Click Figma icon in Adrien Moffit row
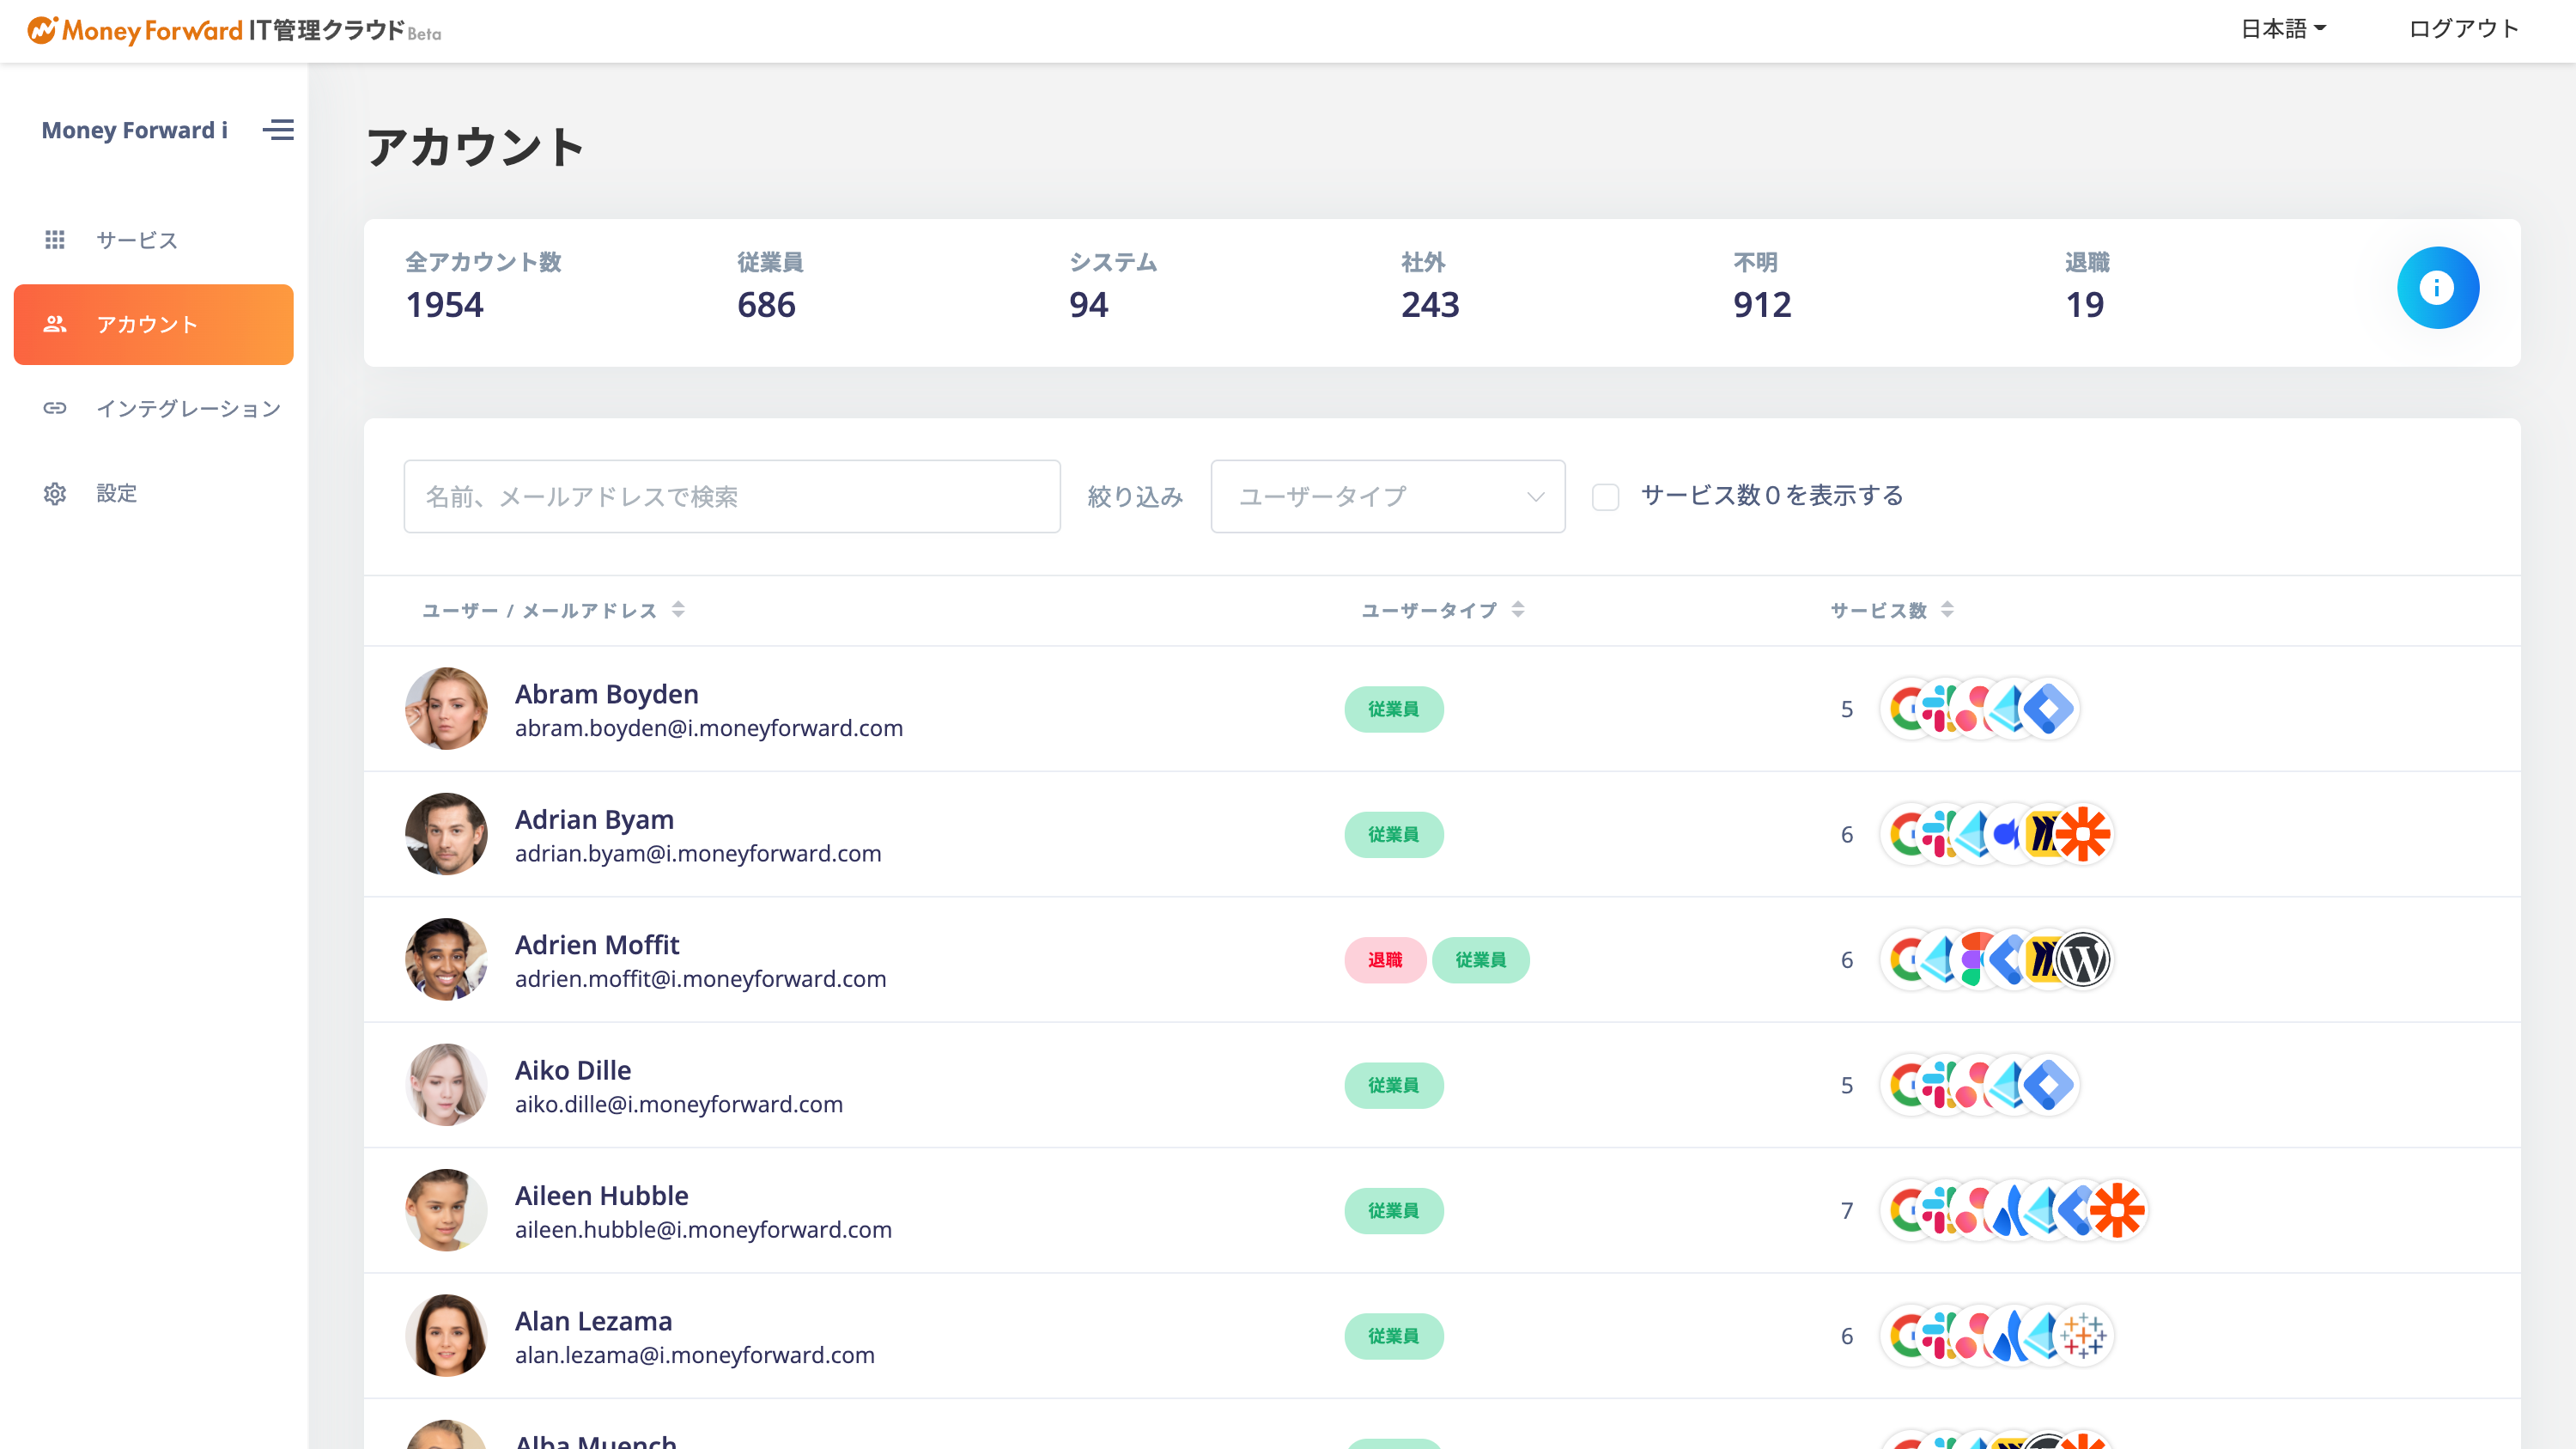This screenshot has width=2576, height=1449. [1974, 960]
